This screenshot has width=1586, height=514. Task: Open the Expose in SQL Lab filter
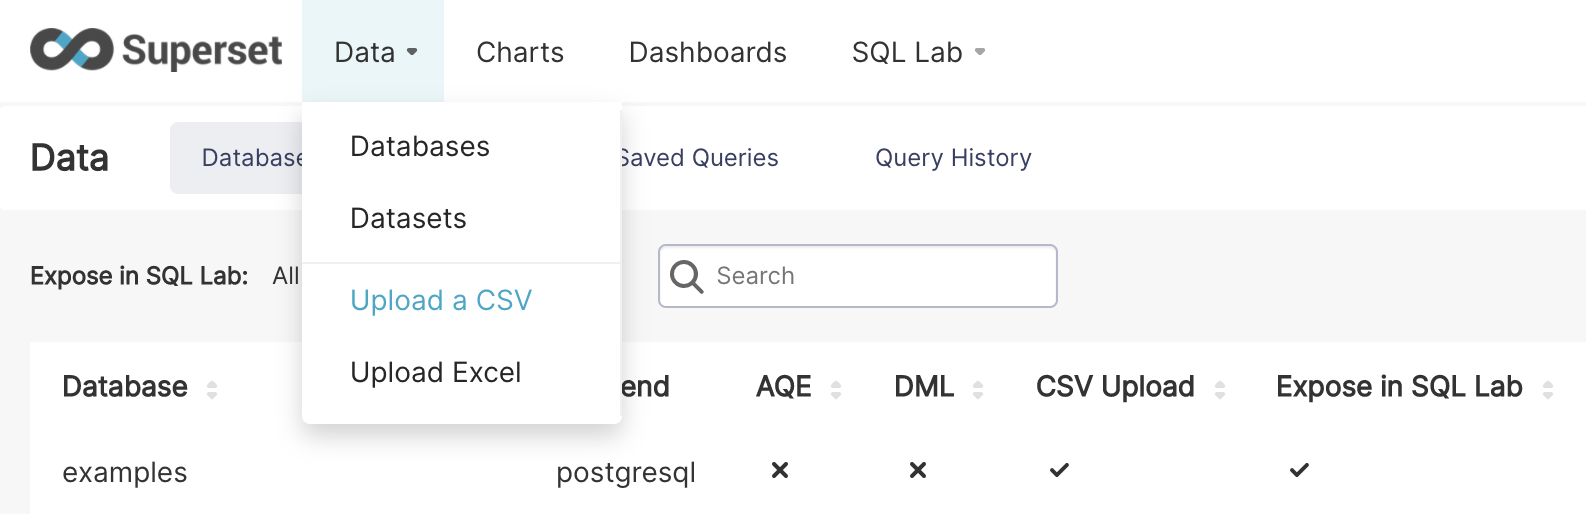(285, 276)
